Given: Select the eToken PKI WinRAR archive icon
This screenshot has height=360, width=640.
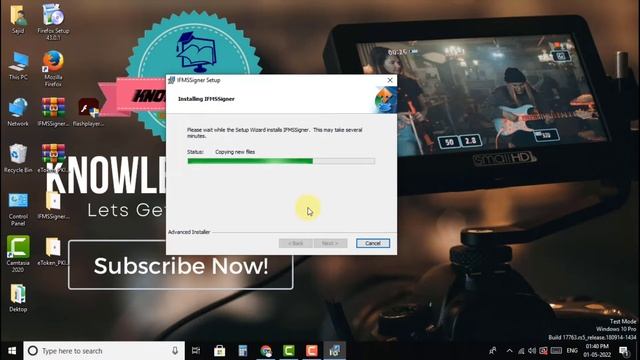Looking at the screenshot, I should [53, 158].
